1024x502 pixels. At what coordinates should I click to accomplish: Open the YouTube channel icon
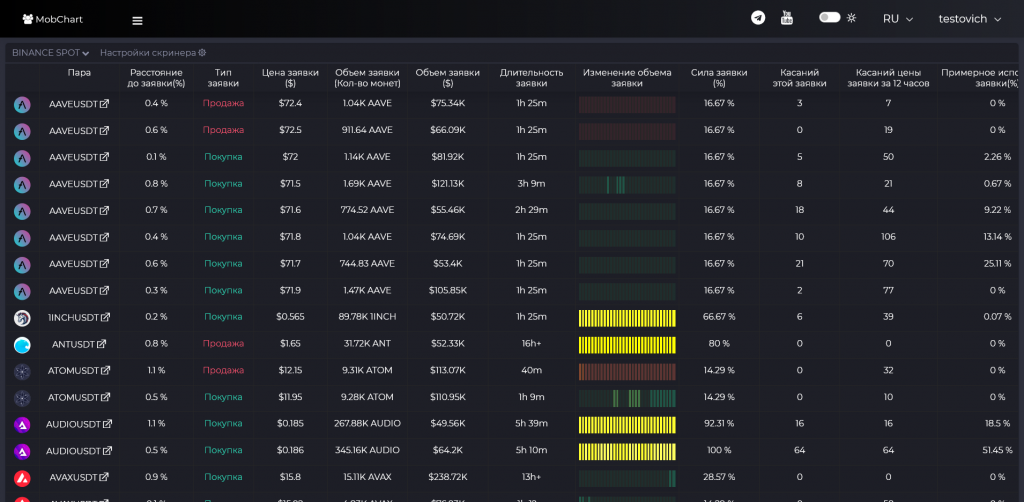pyautogui.click(x=787, y=18)
